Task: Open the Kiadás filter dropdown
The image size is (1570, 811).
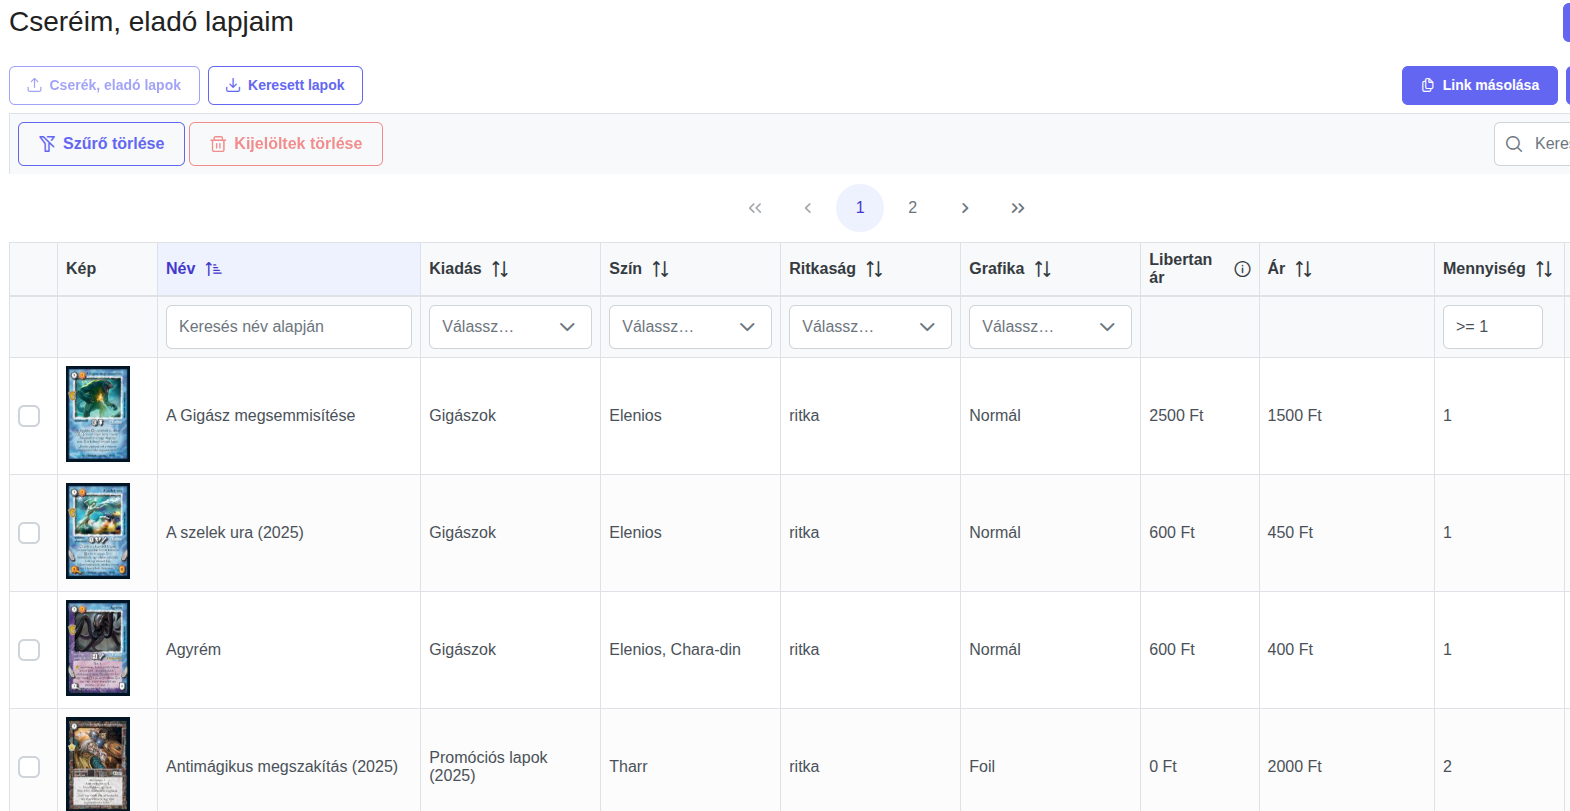Action: (510, 327)
